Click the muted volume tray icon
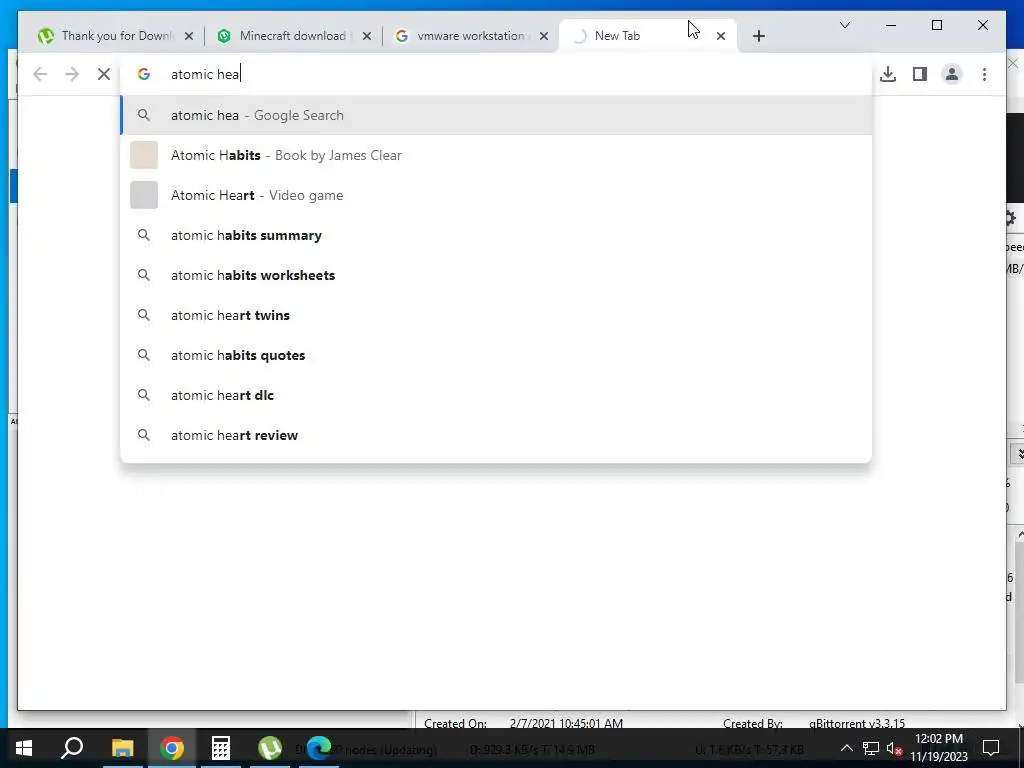This screenshot has width=1024, height=768. click(894, 748)
